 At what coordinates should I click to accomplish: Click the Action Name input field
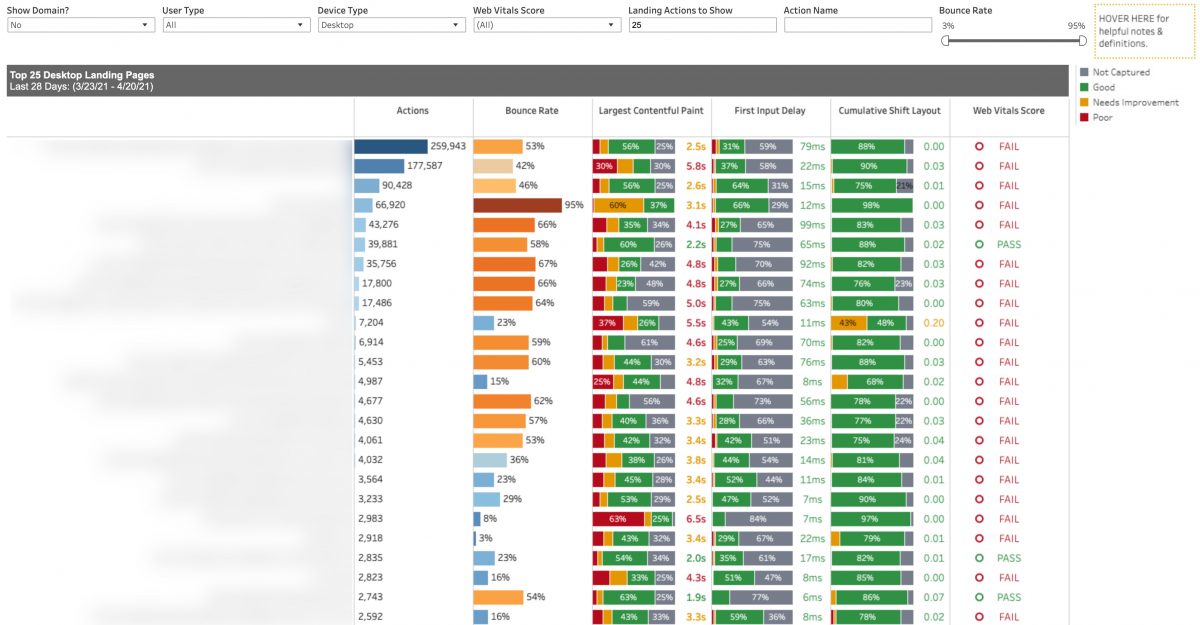(855, 25)
